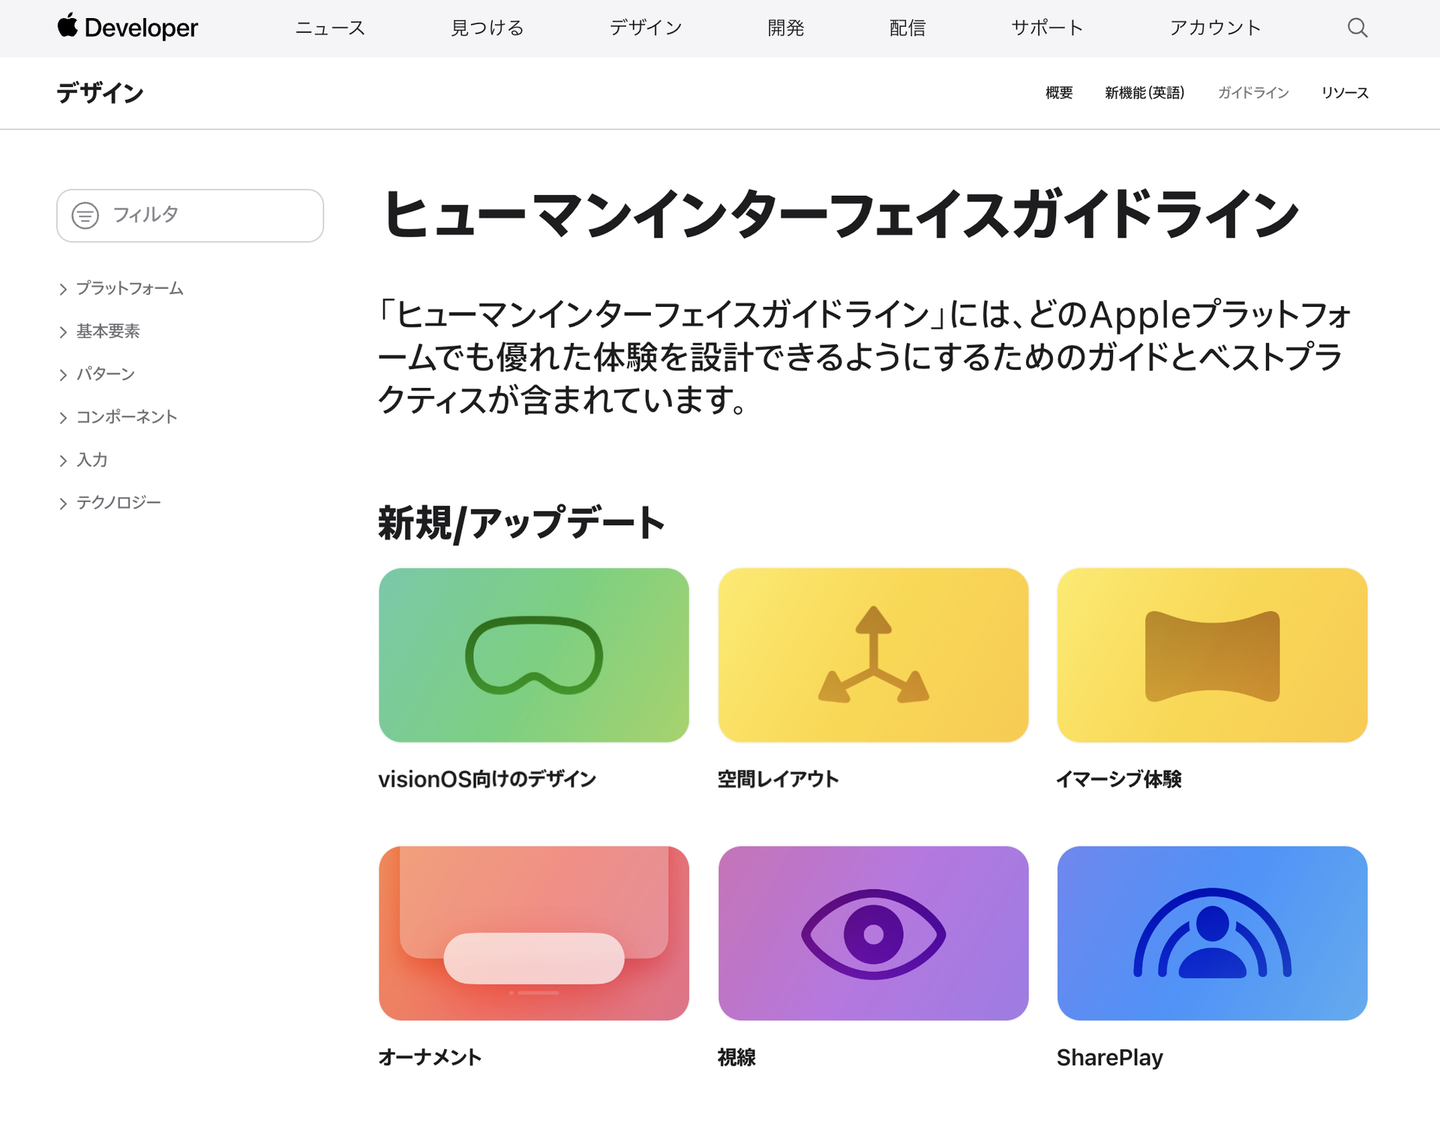The image size is (1440, 1127).
Task: Open the search magnifier icon
Action: (x=1357, y=28)
